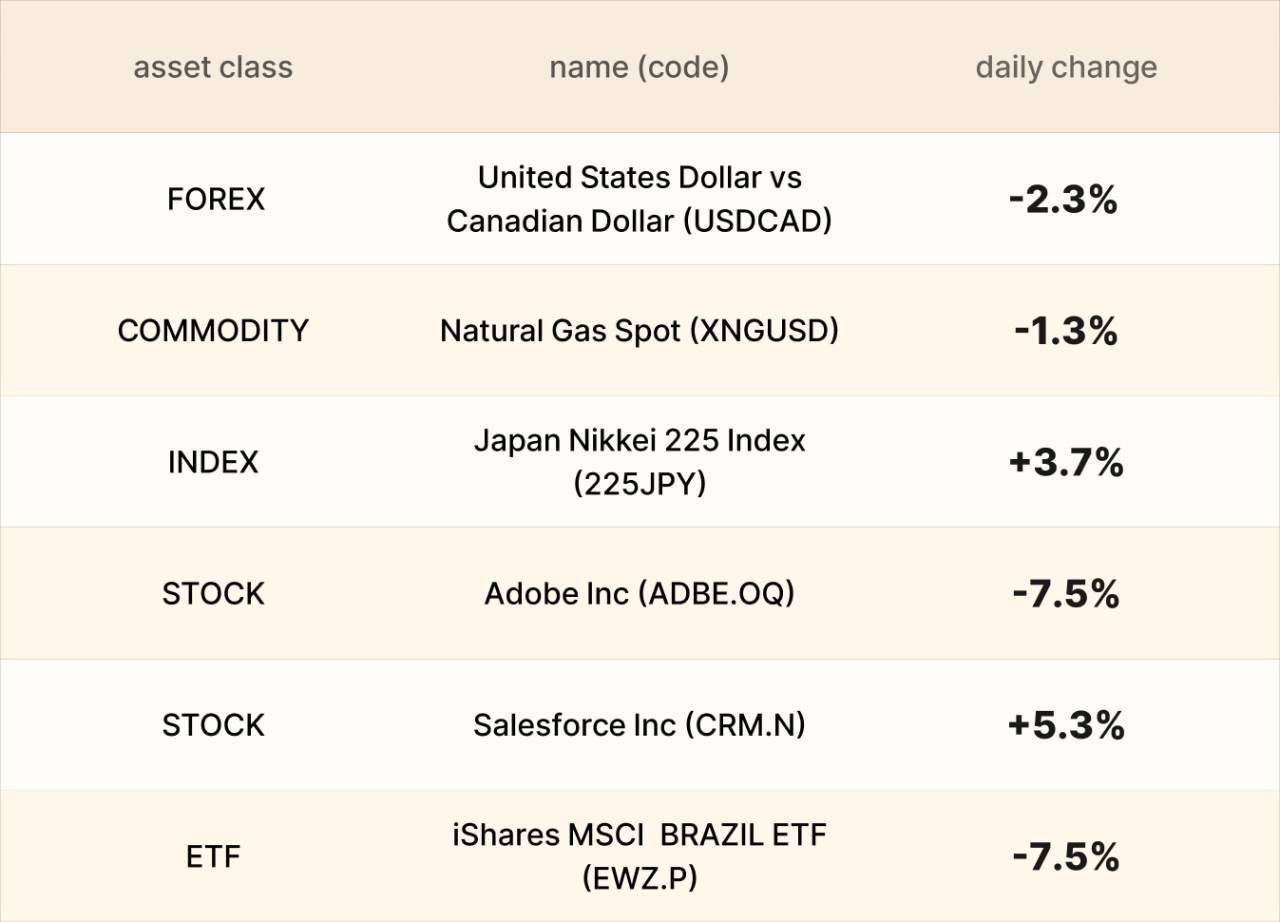Viewport: 1280px width, 922px height.
Task: Open the Salesforce Inc (CRM.N) entry
Action: coord(639,725)
